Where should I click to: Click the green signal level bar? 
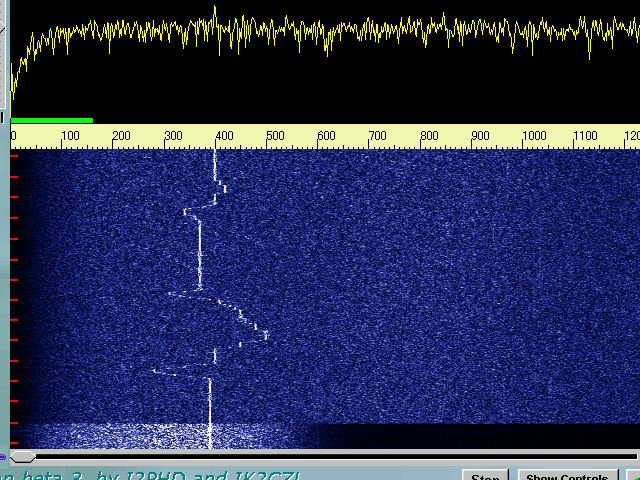52,120
